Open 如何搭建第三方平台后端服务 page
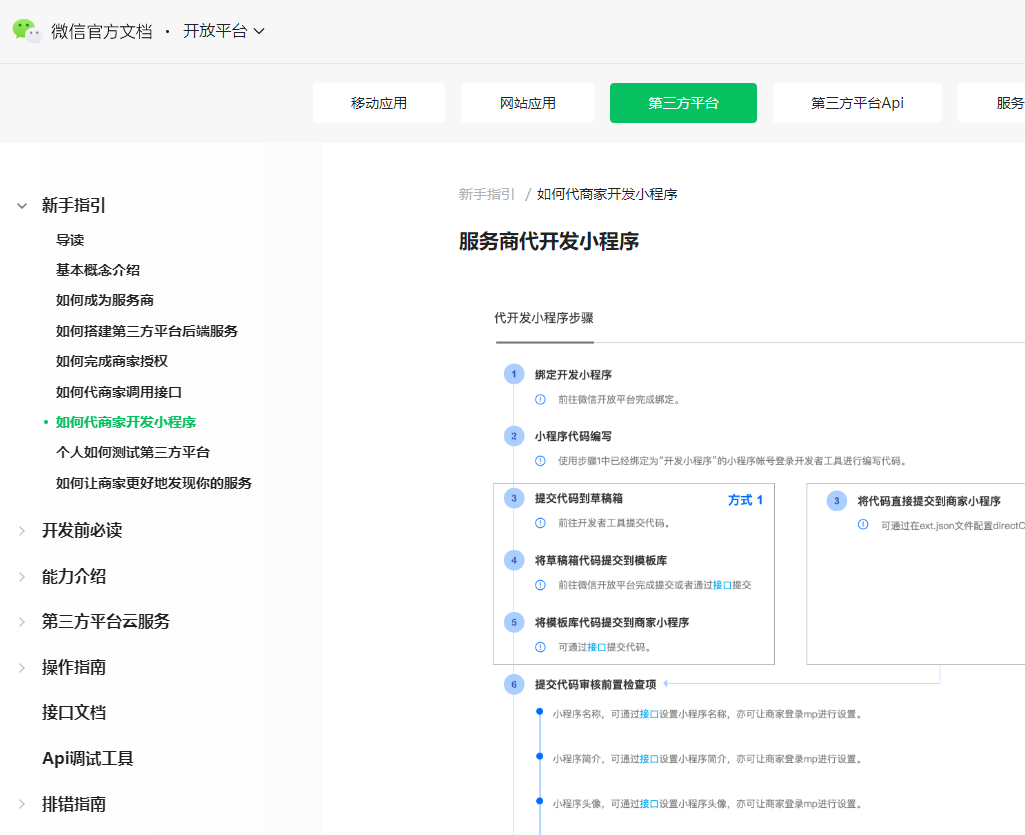 click(x=146, y=331)
